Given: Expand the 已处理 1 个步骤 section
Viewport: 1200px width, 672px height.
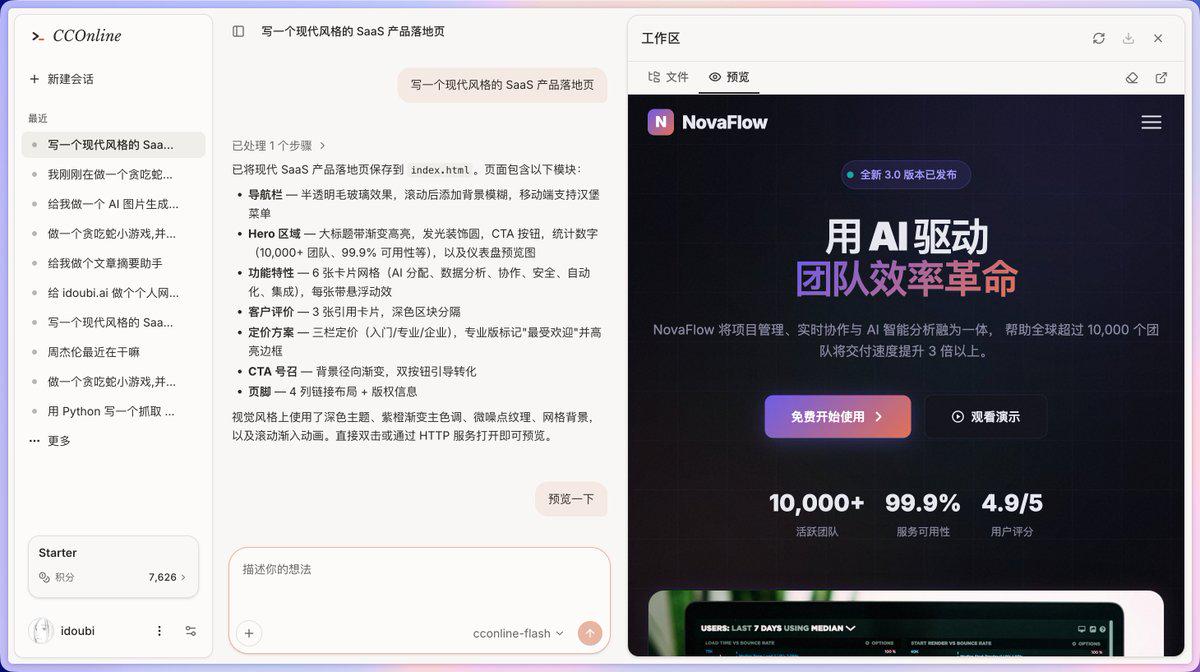Looking at the screenshot, I should pos(279,145).
